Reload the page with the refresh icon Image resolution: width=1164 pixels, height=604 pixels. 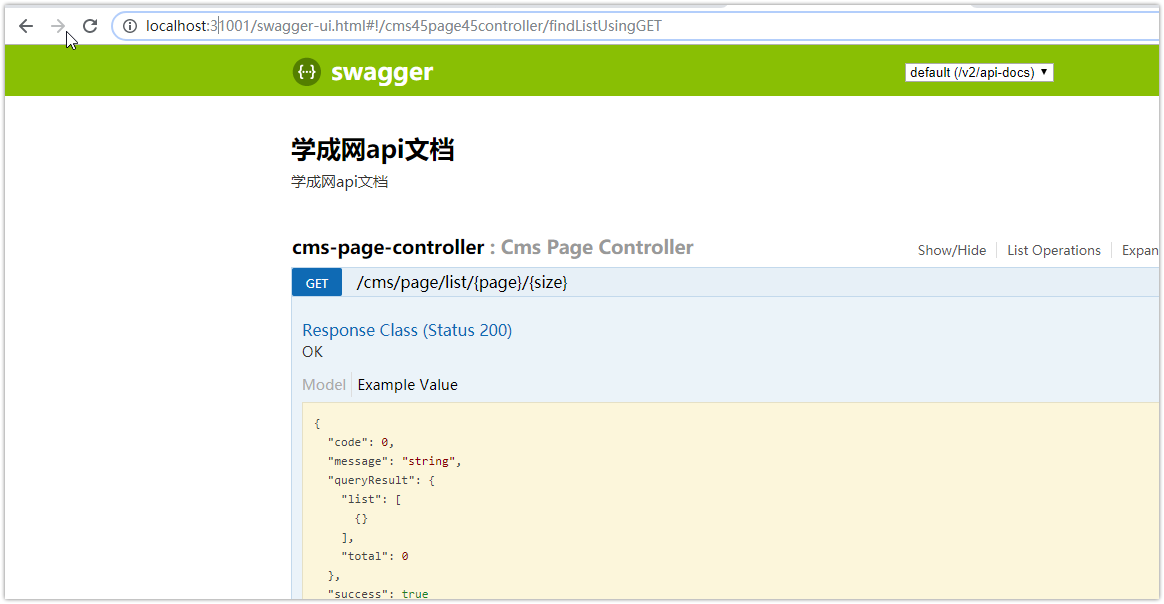[90, 26]
